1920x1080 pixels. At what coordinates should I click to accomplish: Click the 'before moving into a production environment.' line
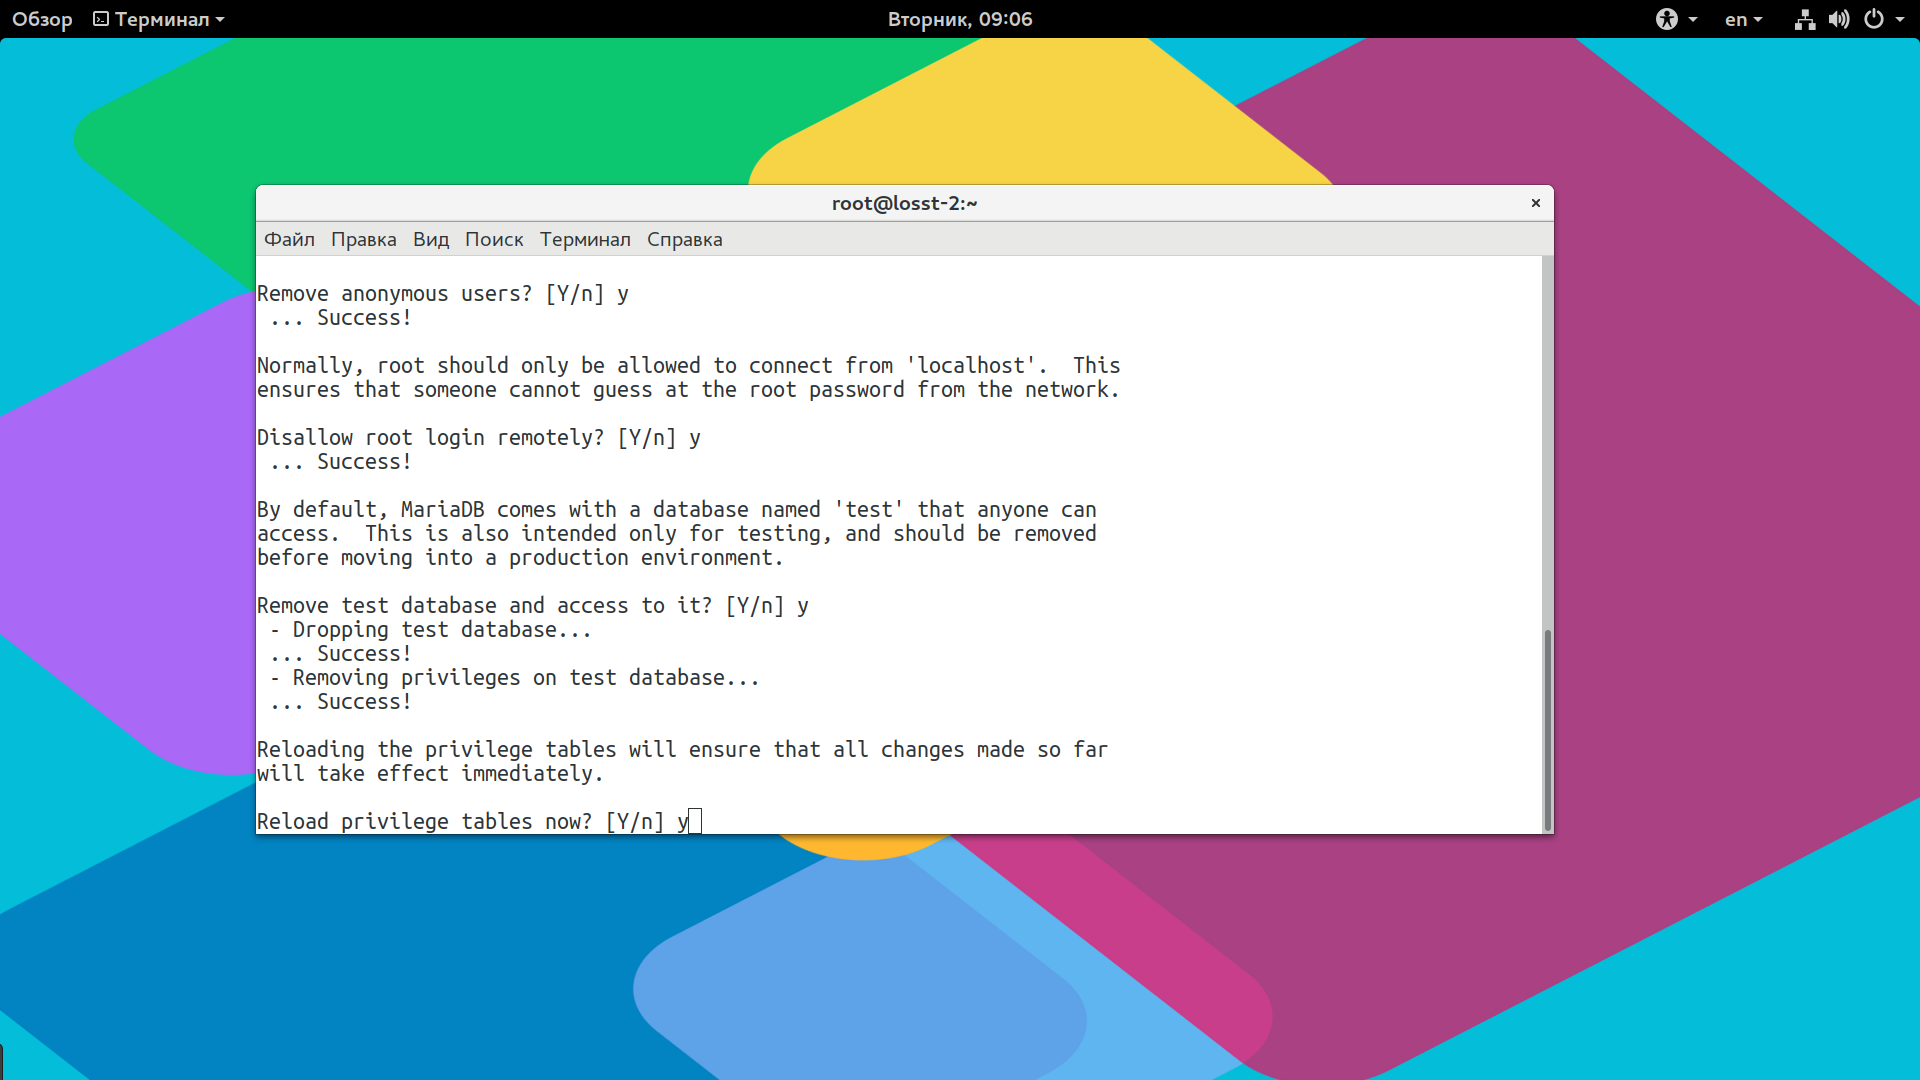point(520,557)
